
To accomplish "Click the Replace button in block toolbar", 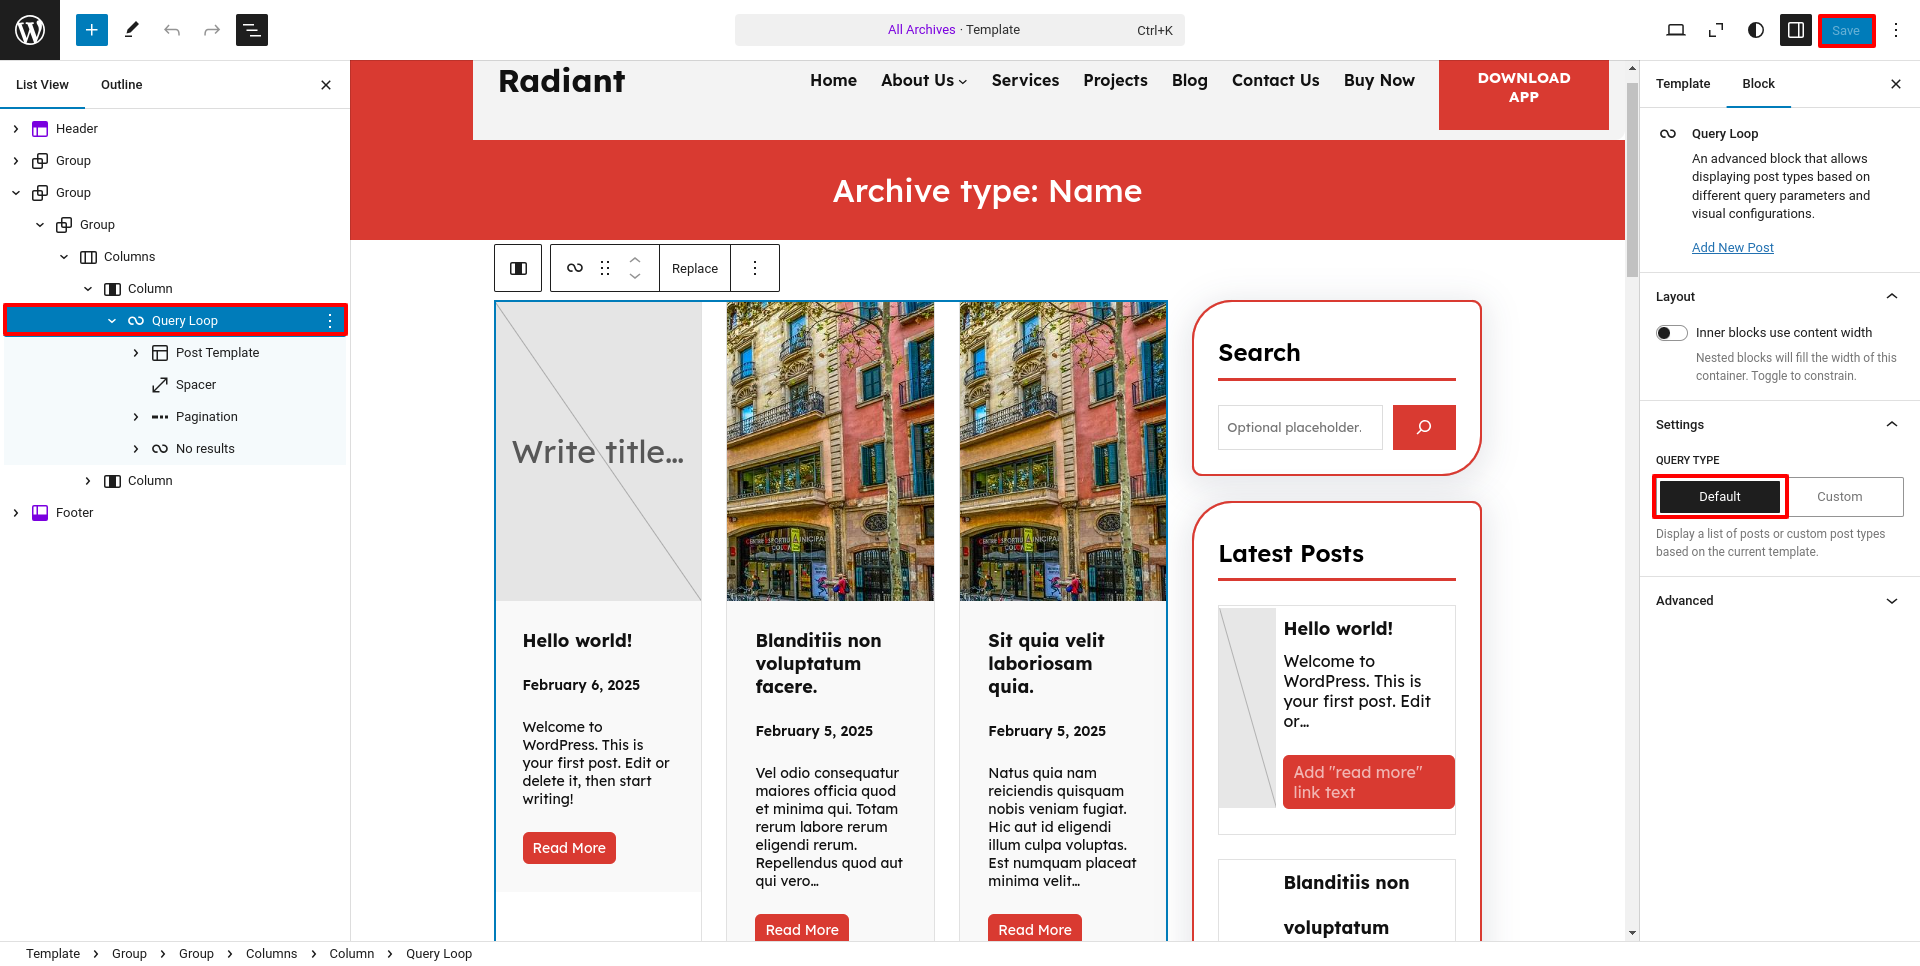I will (695, 268).
